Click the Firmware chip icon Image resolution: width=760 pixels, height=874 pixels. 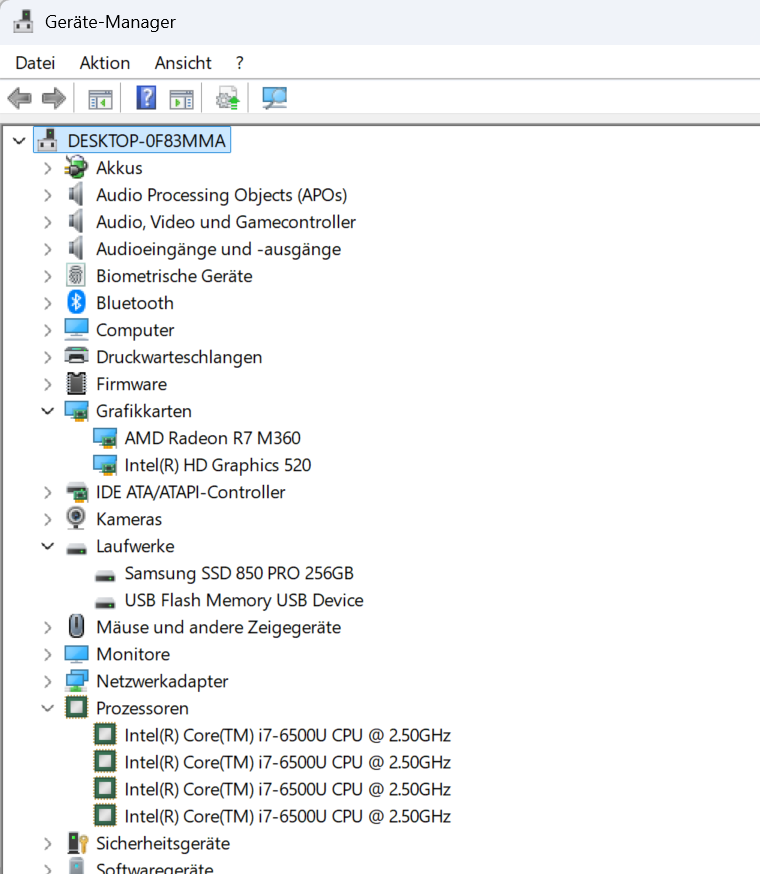click(x=76, y=383)
